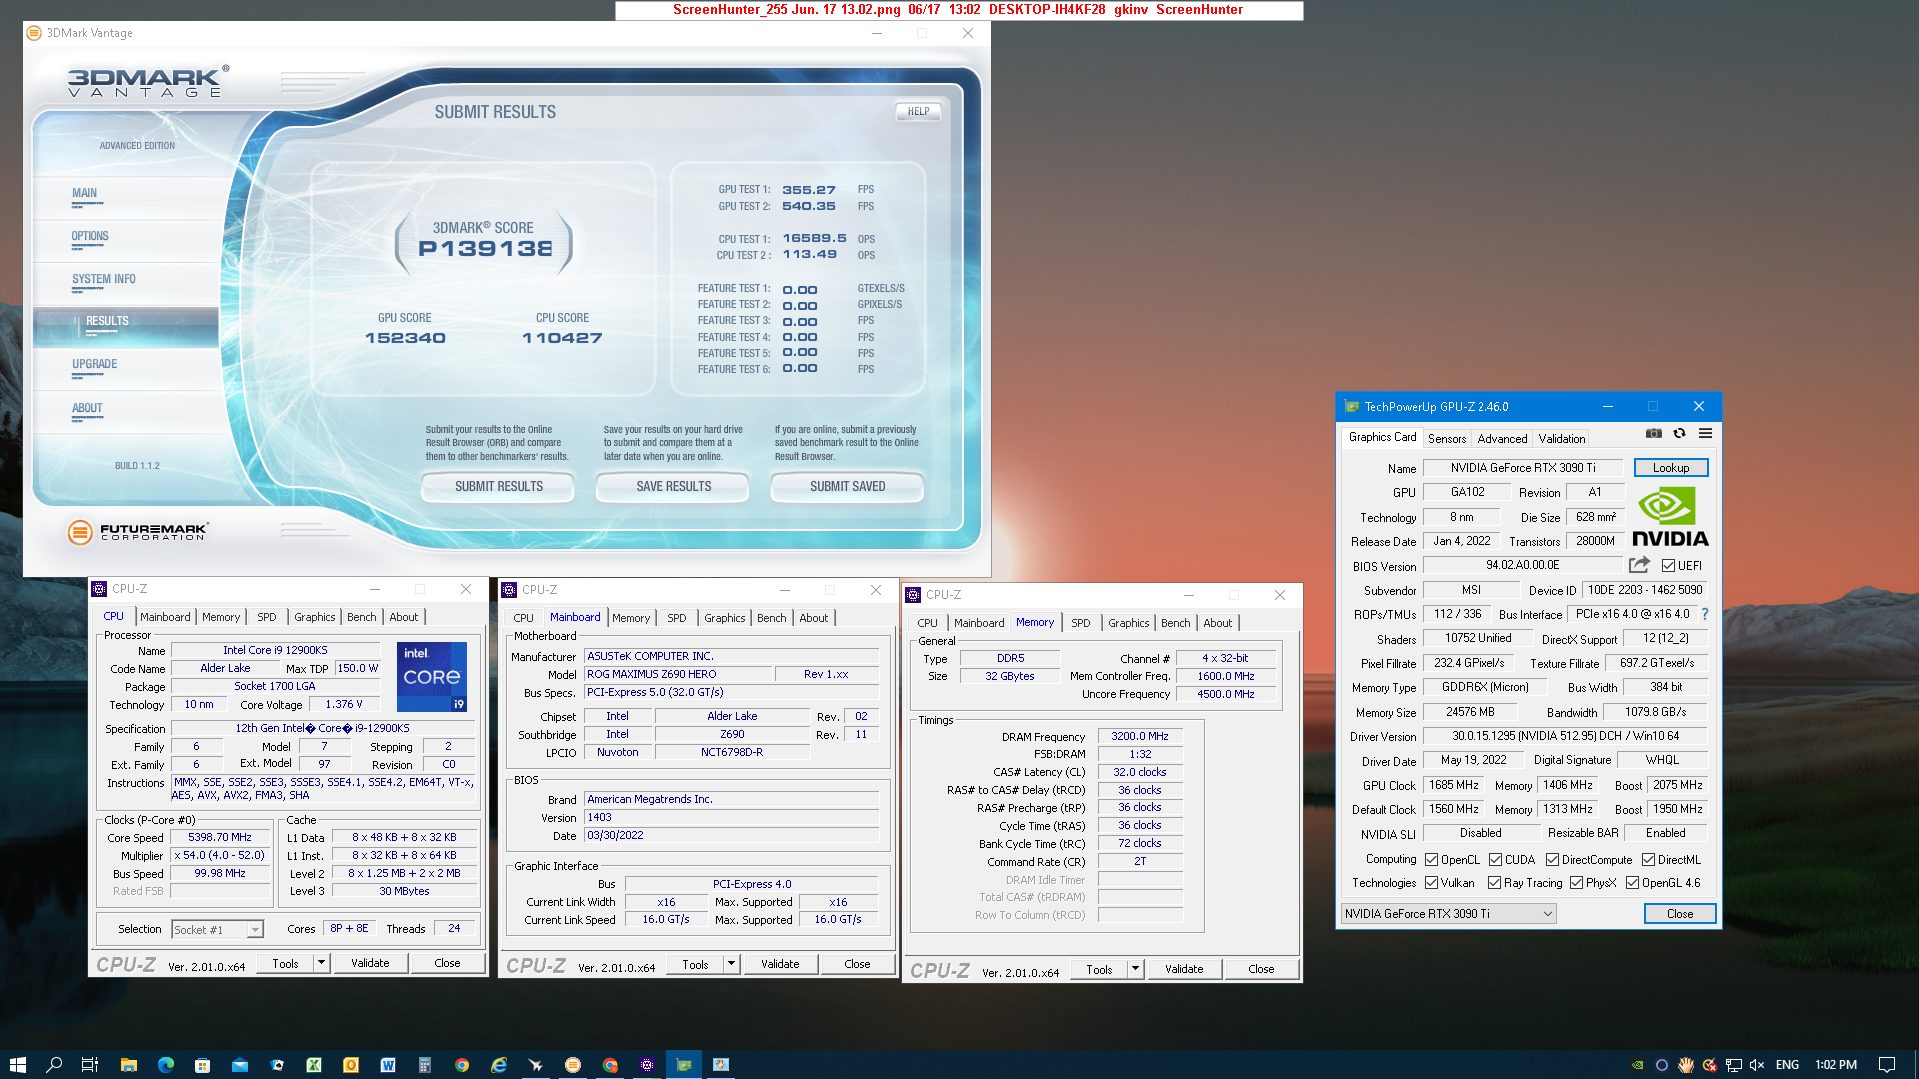Click the NVIDIA tray icon
1919x1079 pixels.
coord(1638,1065)
